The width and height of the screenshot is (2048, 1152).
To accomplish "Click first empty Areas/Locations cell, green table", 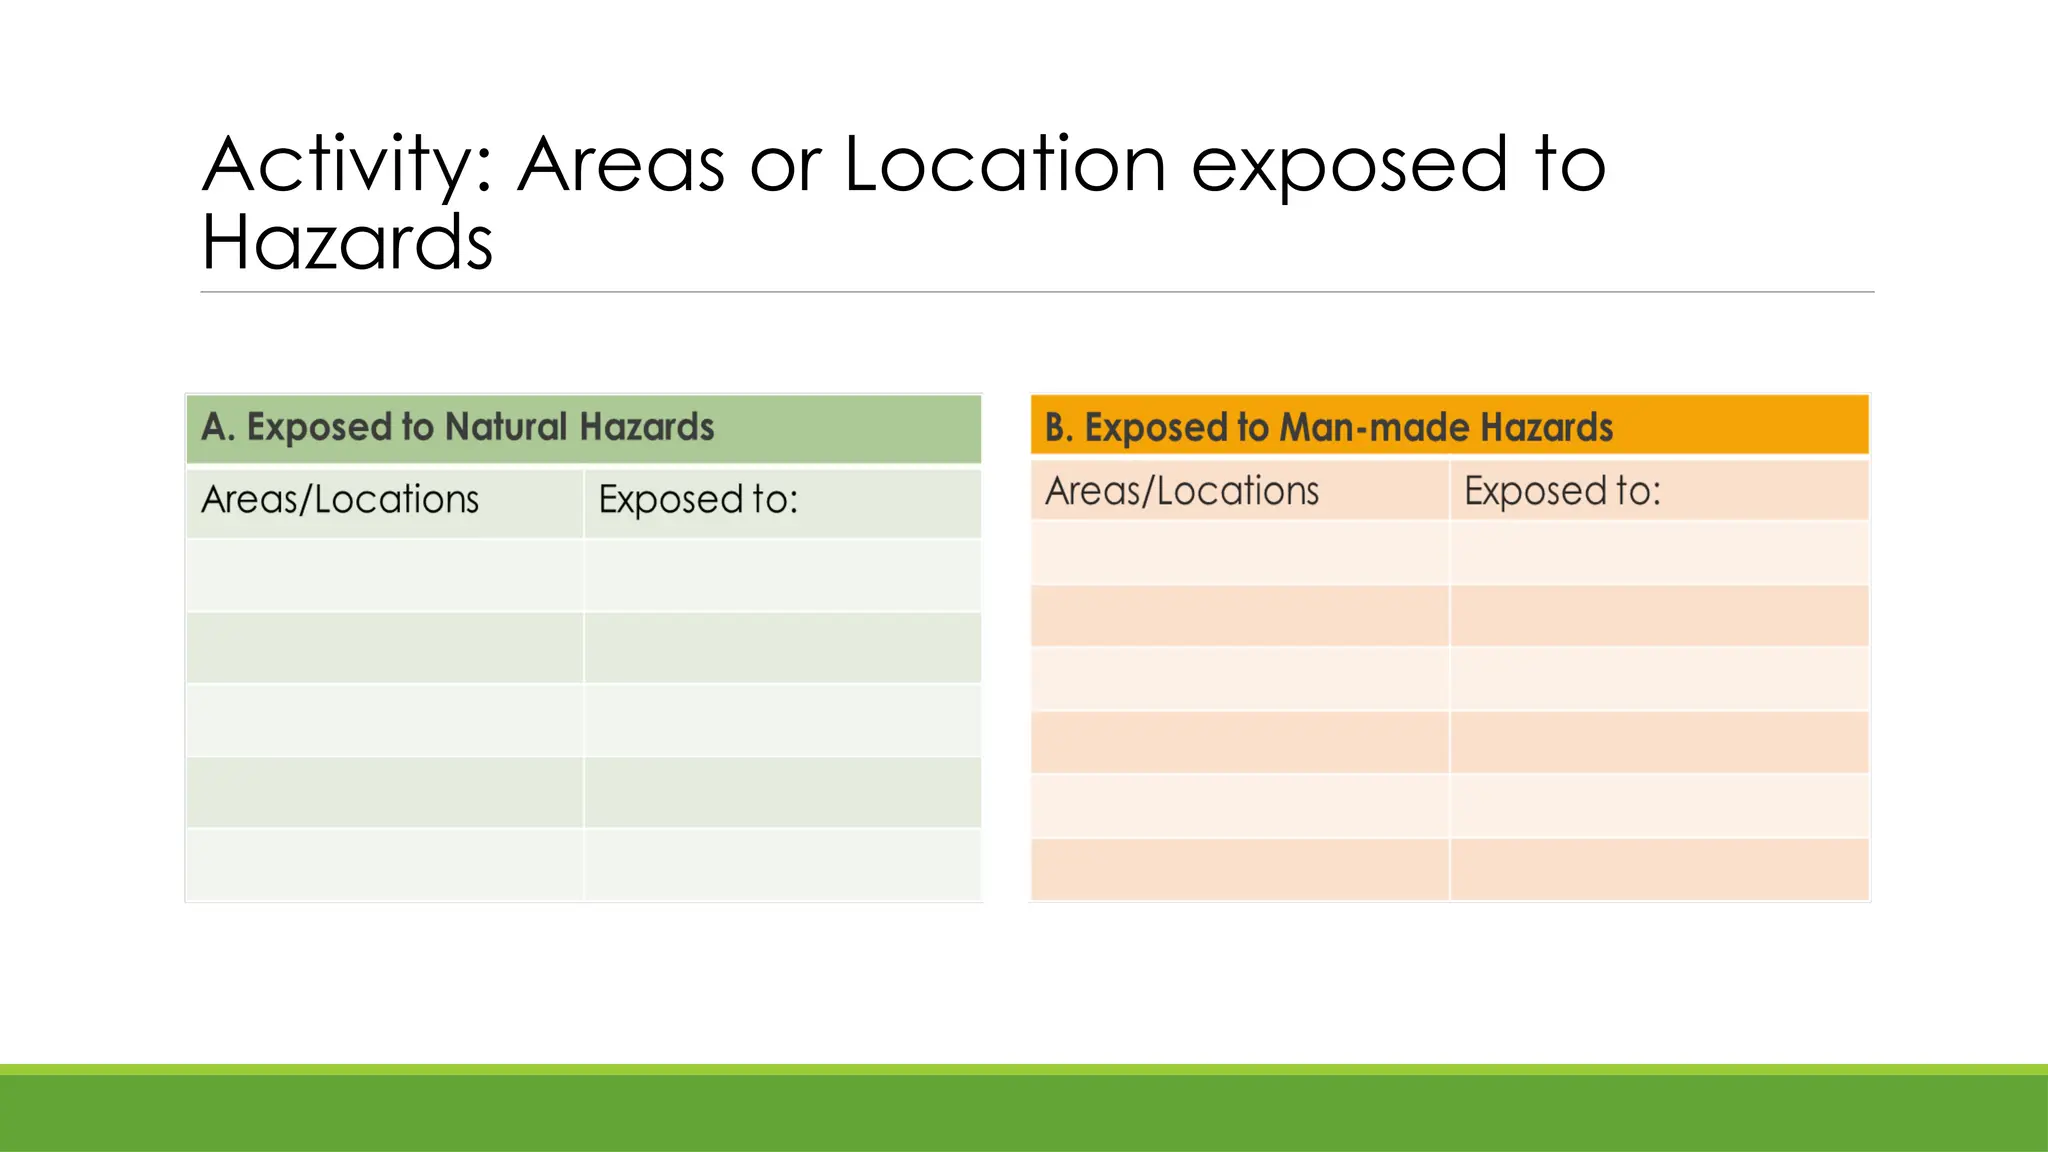I will [385, 576].
